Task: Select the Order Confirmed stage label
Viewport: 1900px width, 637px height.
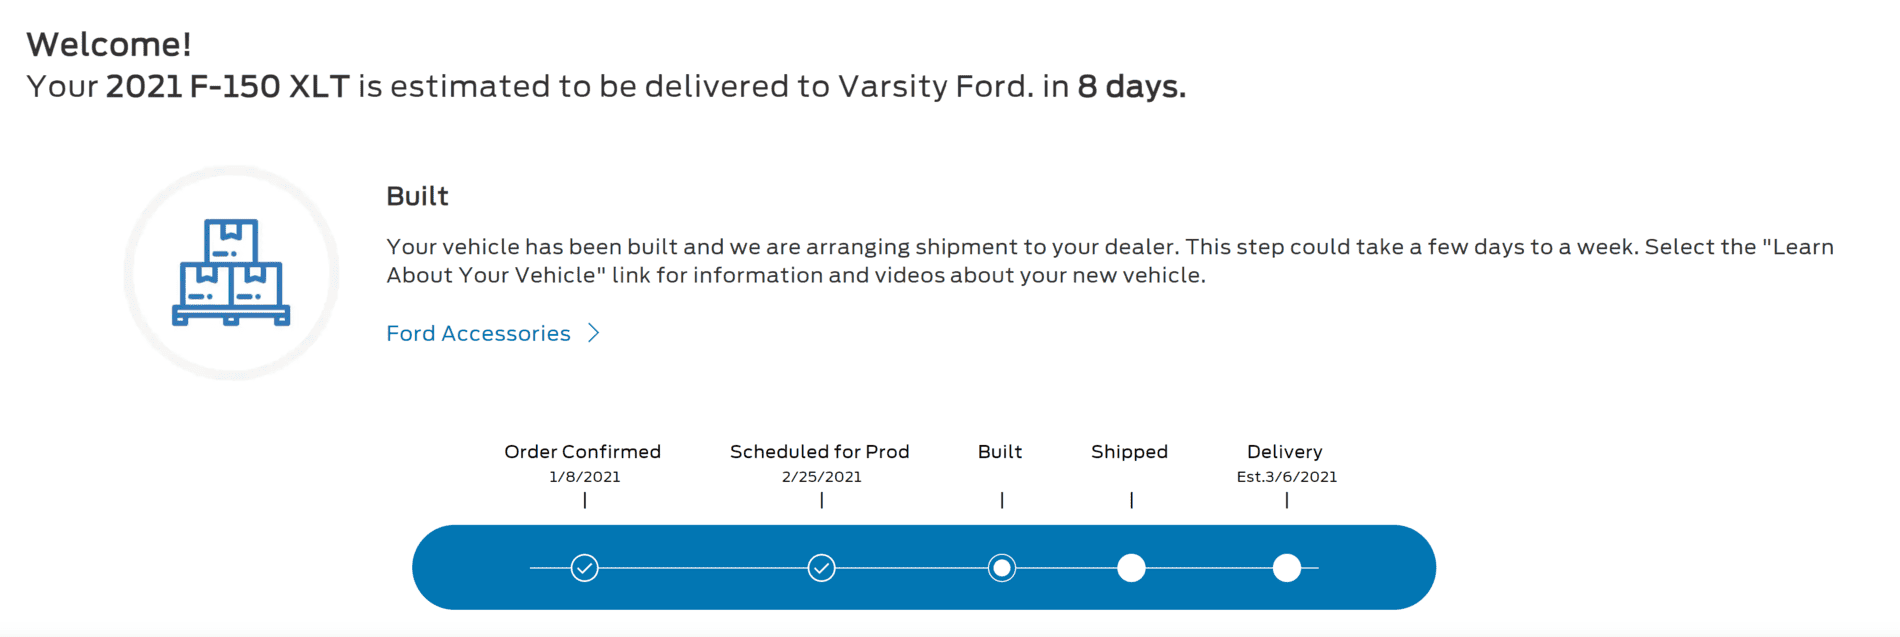Action: pos(584,452)
